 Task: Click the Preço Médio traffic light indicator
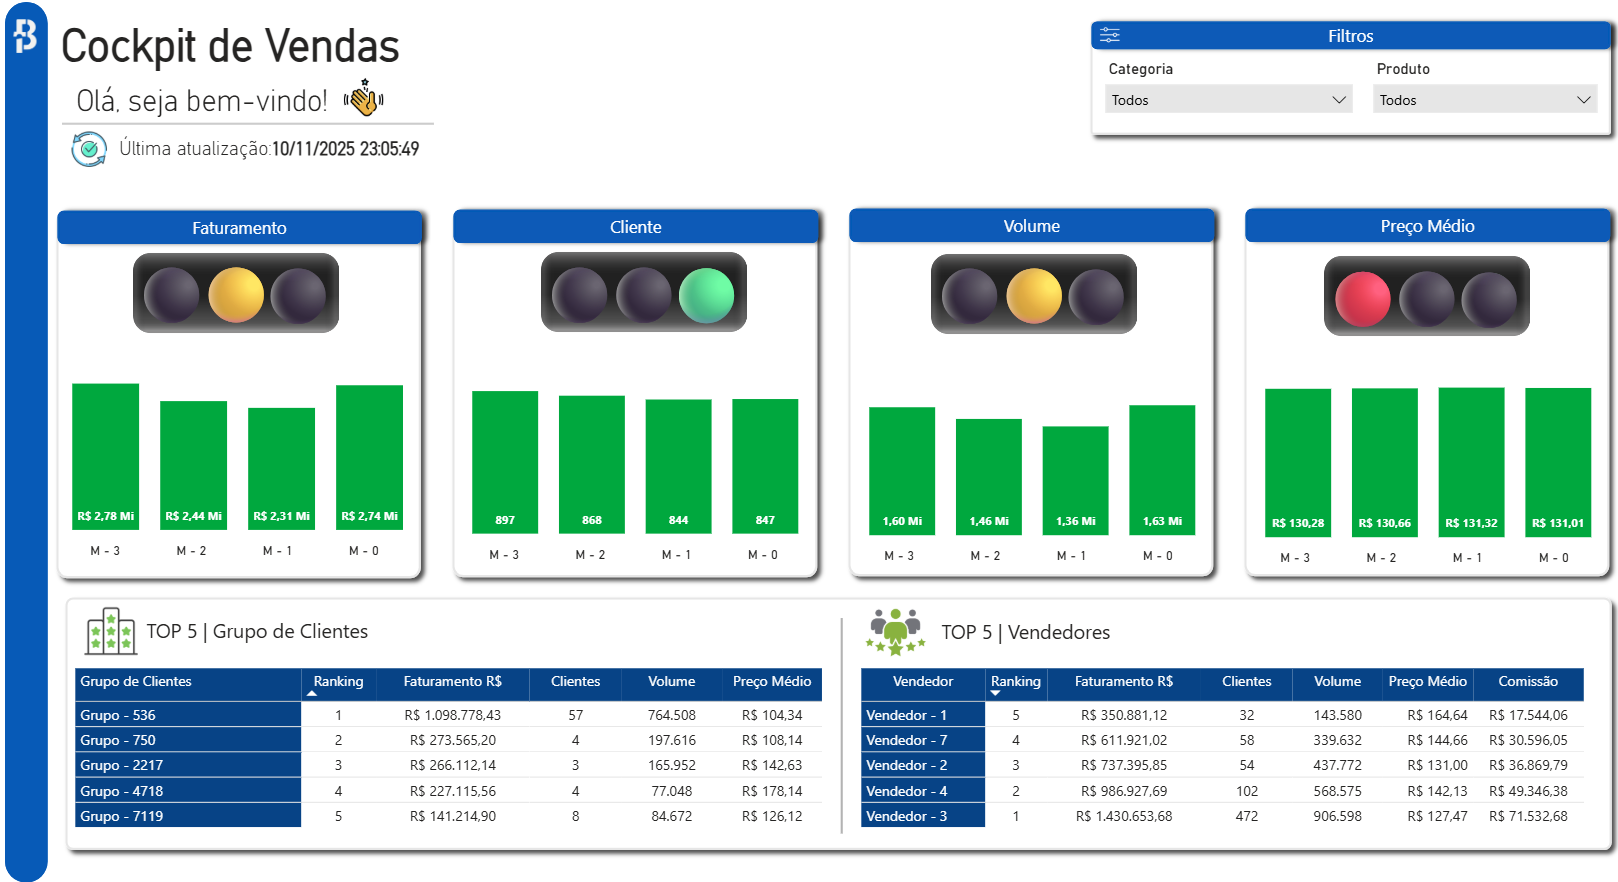[x=1426, y=297]
